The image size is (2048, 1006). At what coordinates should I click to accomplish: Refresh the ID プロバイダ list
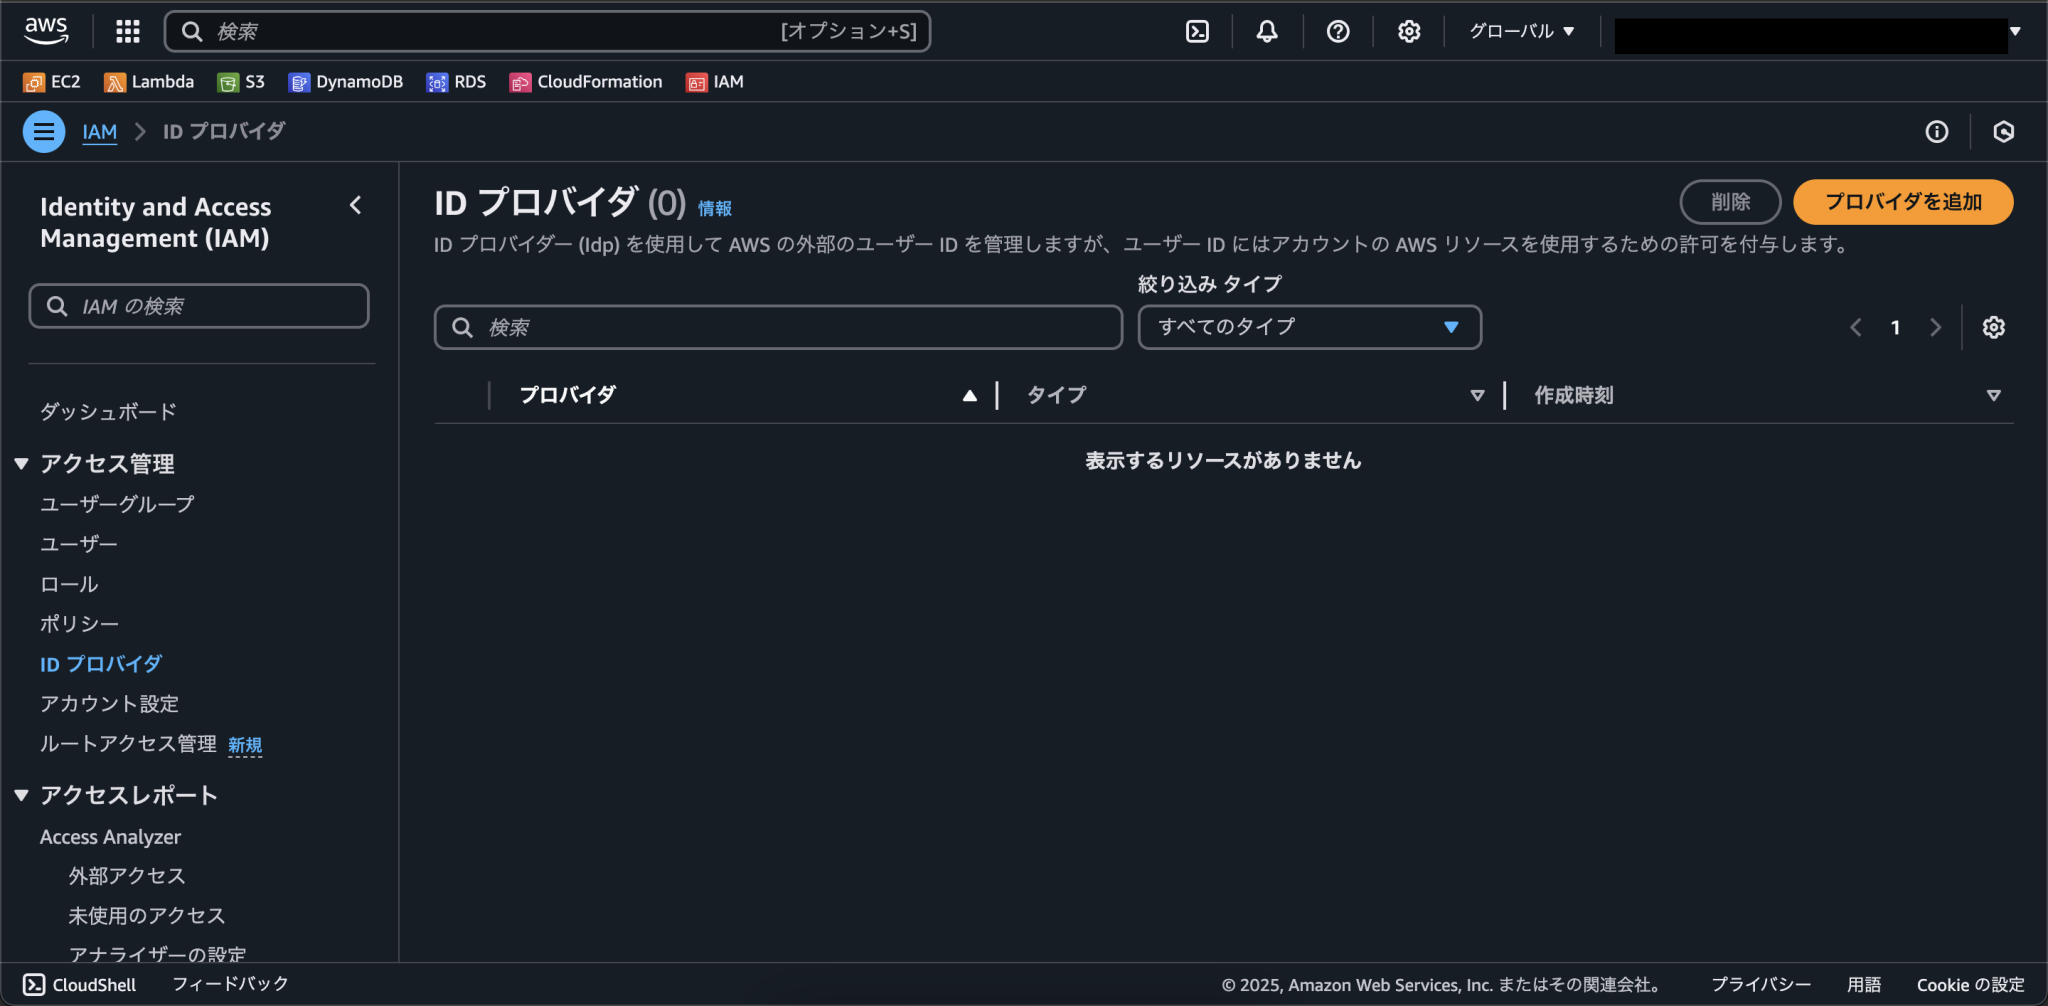pos(2002,131)
